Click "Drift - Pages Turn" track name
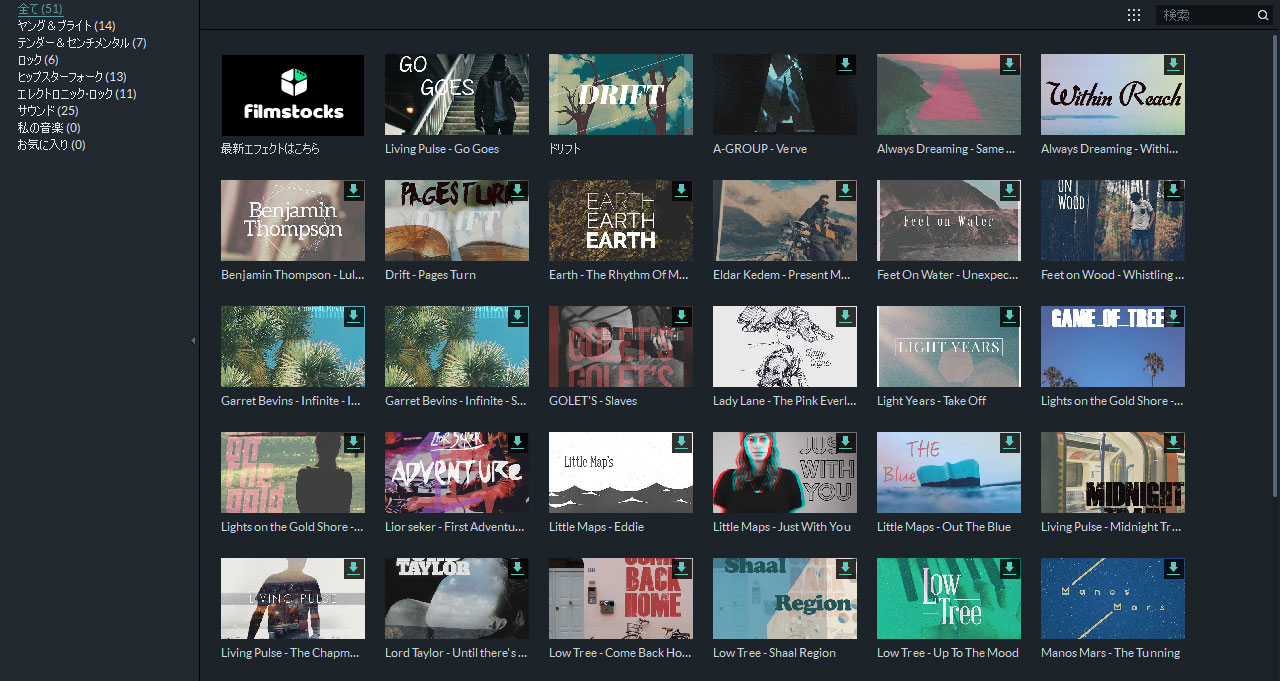The image size is (1280, 681). [431, 275]
